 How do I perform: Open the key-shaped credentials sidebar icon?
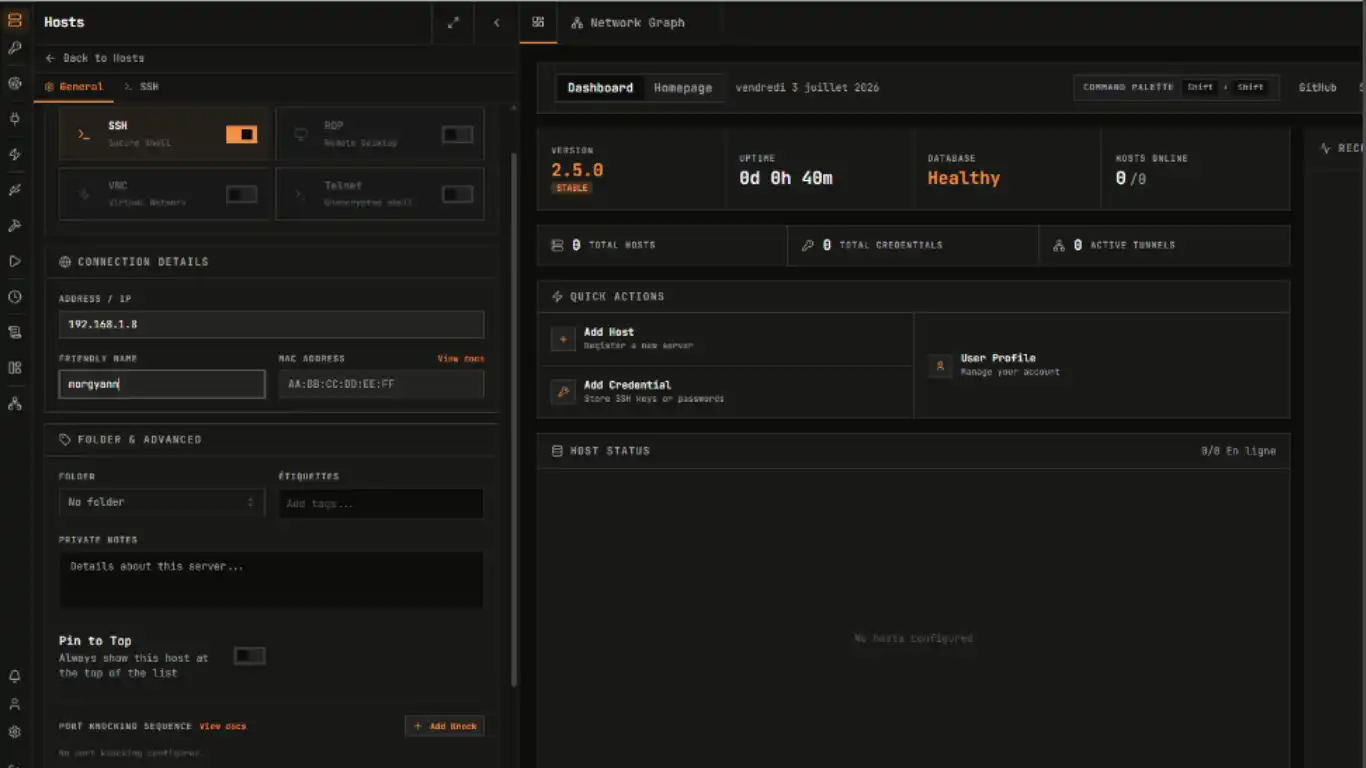coord(15,48)
